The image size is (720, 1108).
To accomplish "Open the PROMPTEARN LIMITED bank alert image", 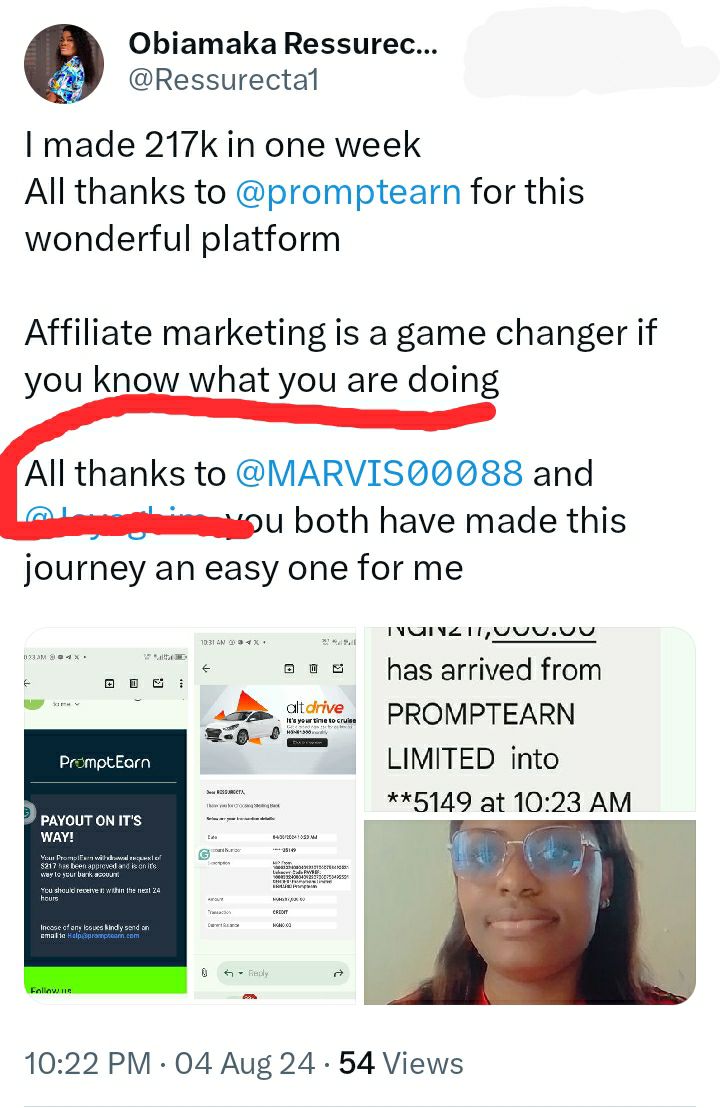I will click(x=530, y=719).
